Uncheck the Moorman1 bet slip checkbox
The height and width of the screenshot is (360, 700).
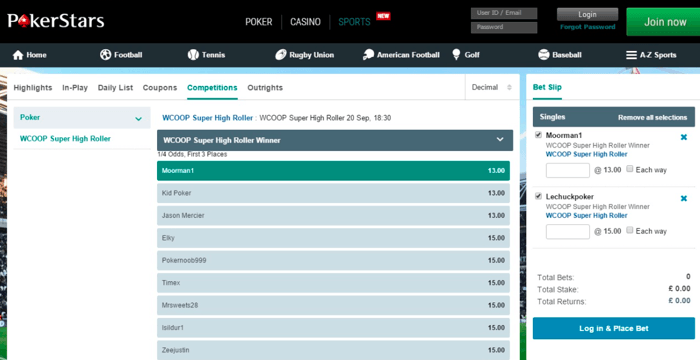pyautogui.click(x=538, y=134)
